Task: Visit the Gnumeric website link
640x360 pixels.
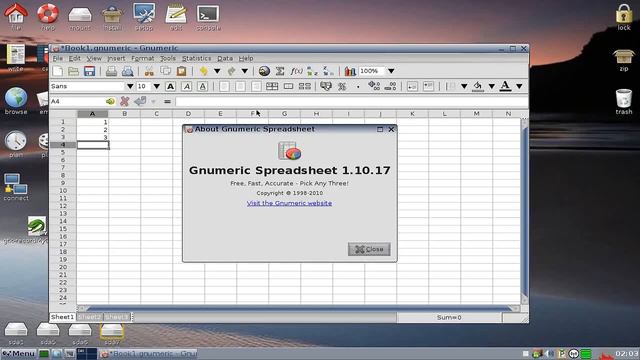Action: tap(289, 203)
